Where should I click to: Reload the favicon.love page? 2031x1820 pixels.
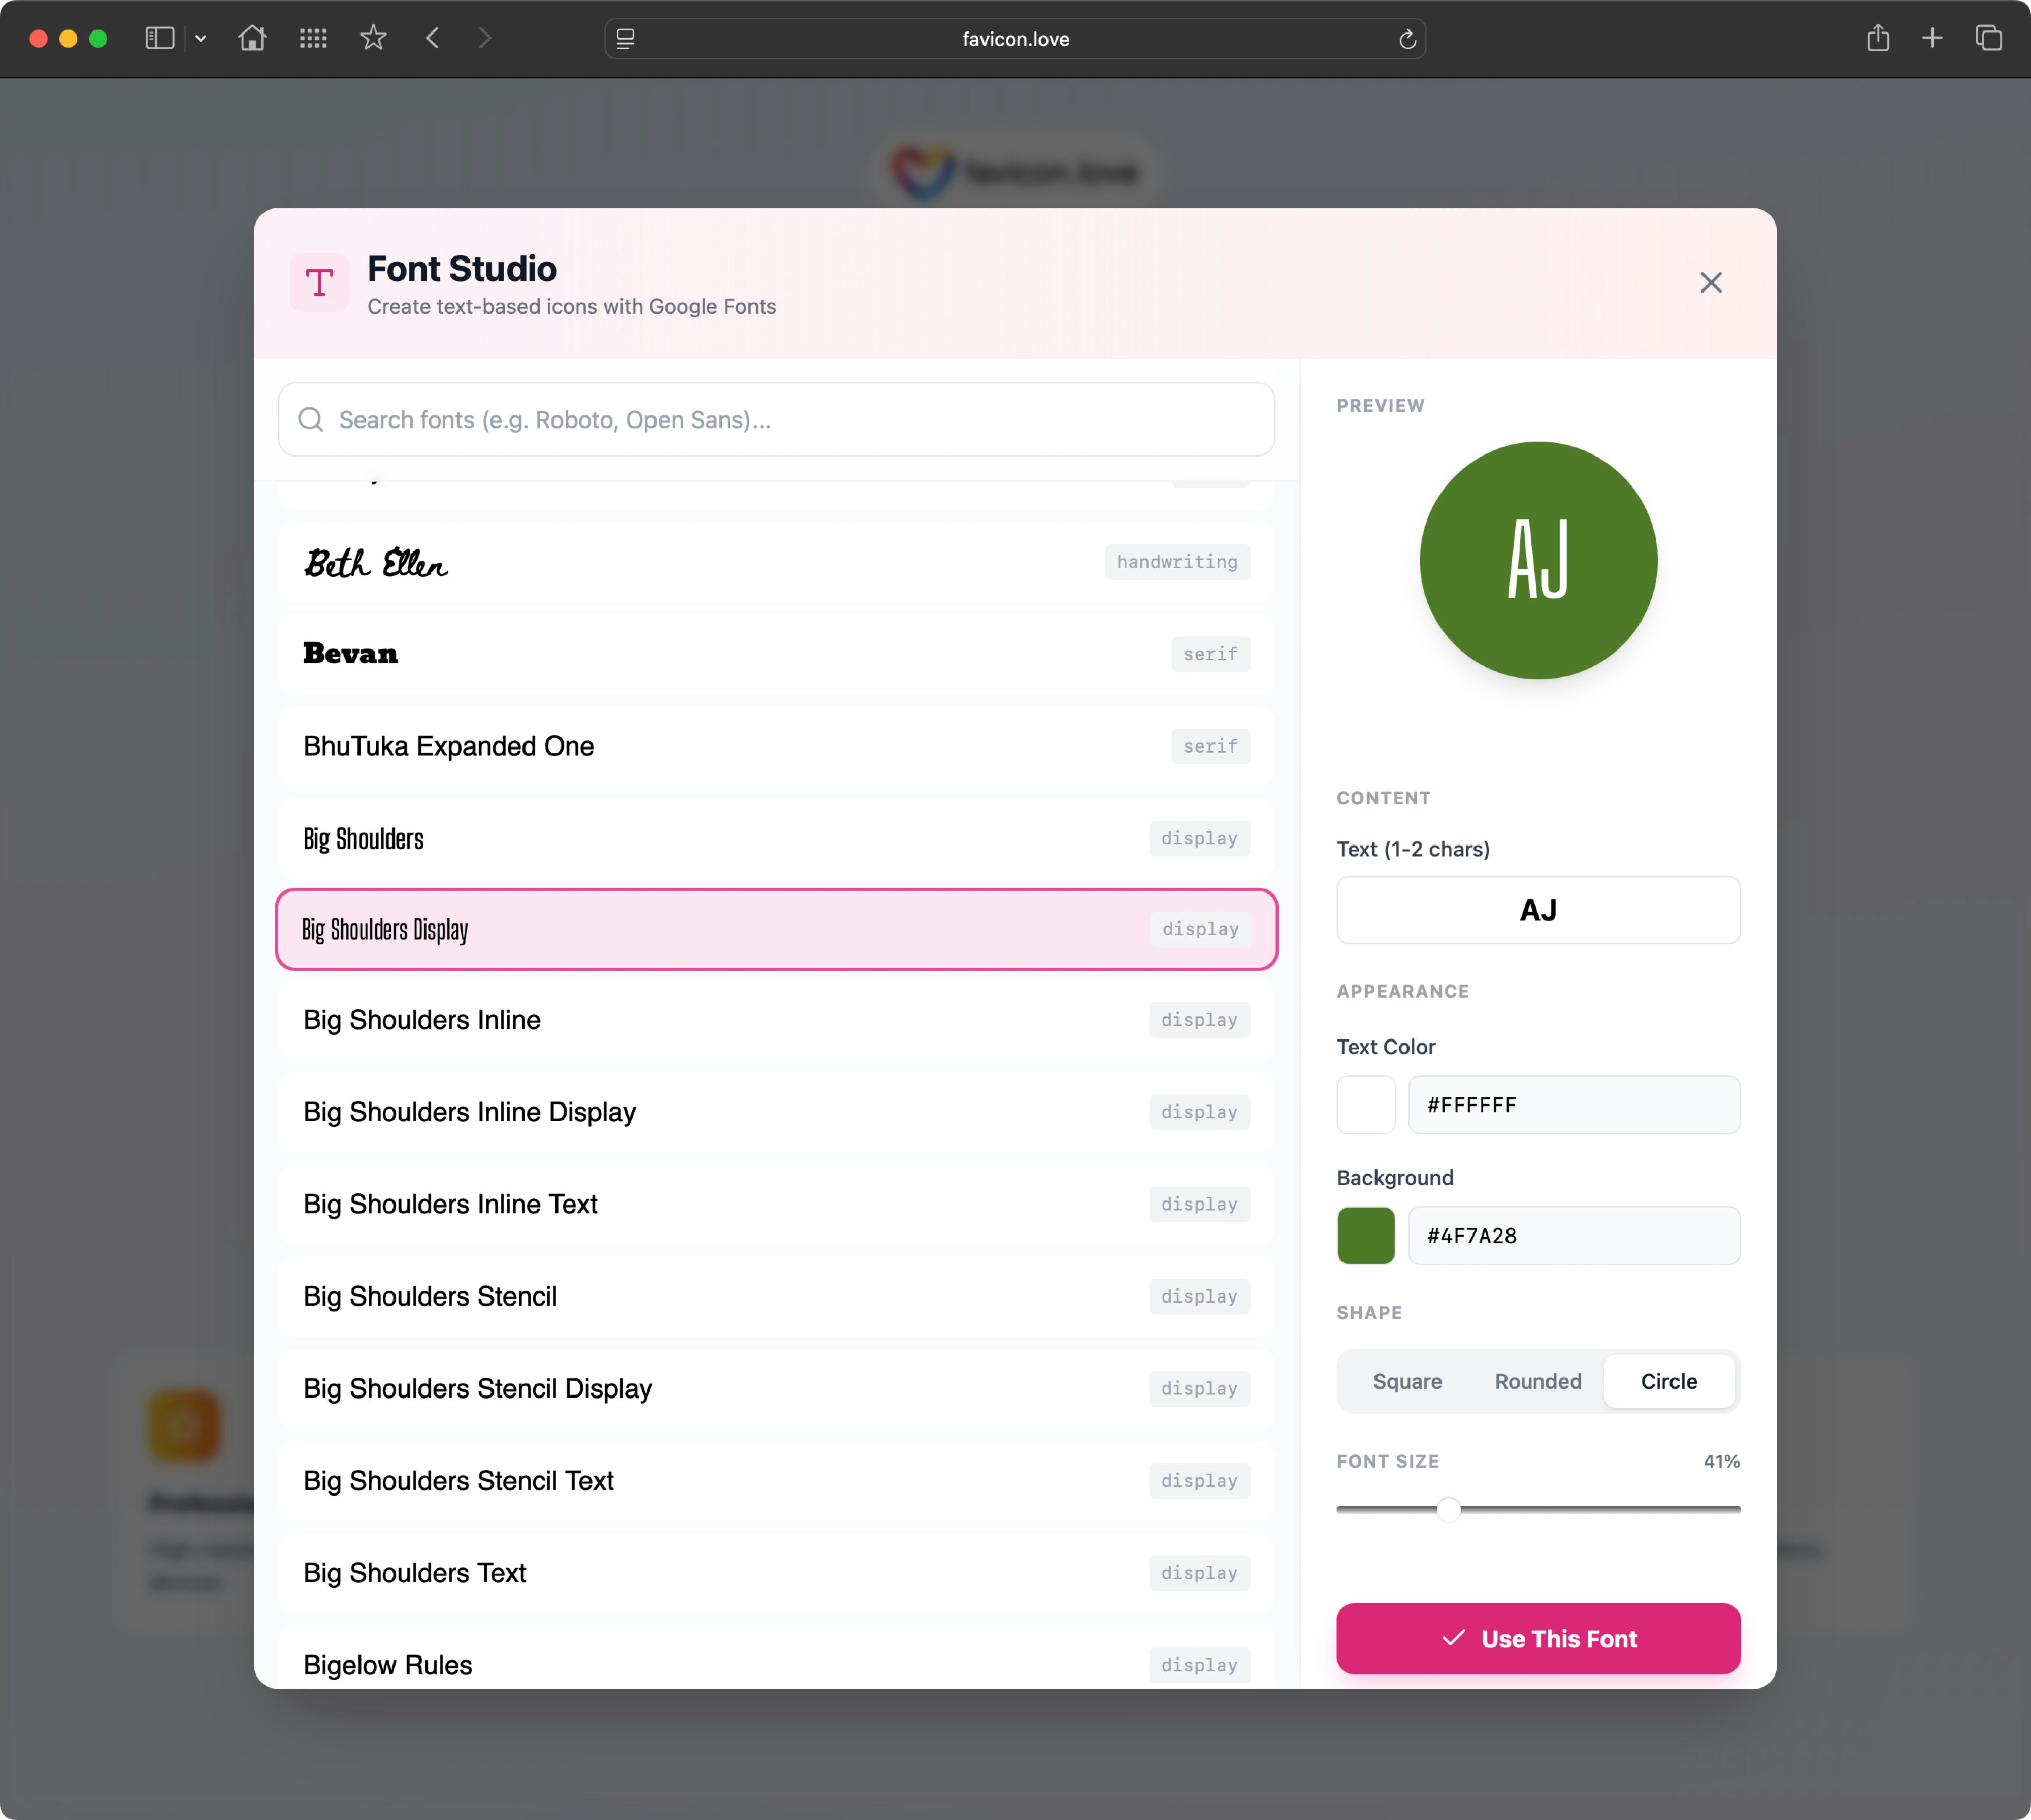coord(1407,39)
